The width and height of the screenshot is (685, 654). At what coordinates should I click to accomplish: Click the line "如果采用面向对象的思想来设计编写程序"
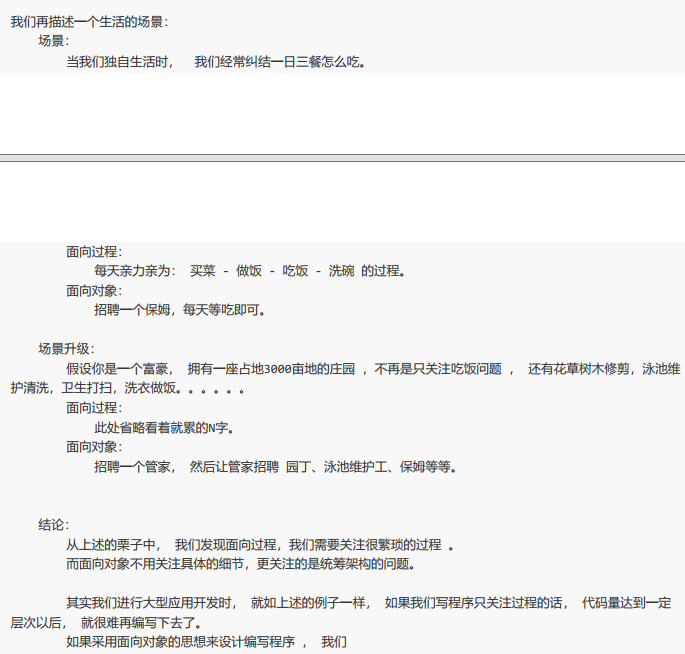[180, 642]
